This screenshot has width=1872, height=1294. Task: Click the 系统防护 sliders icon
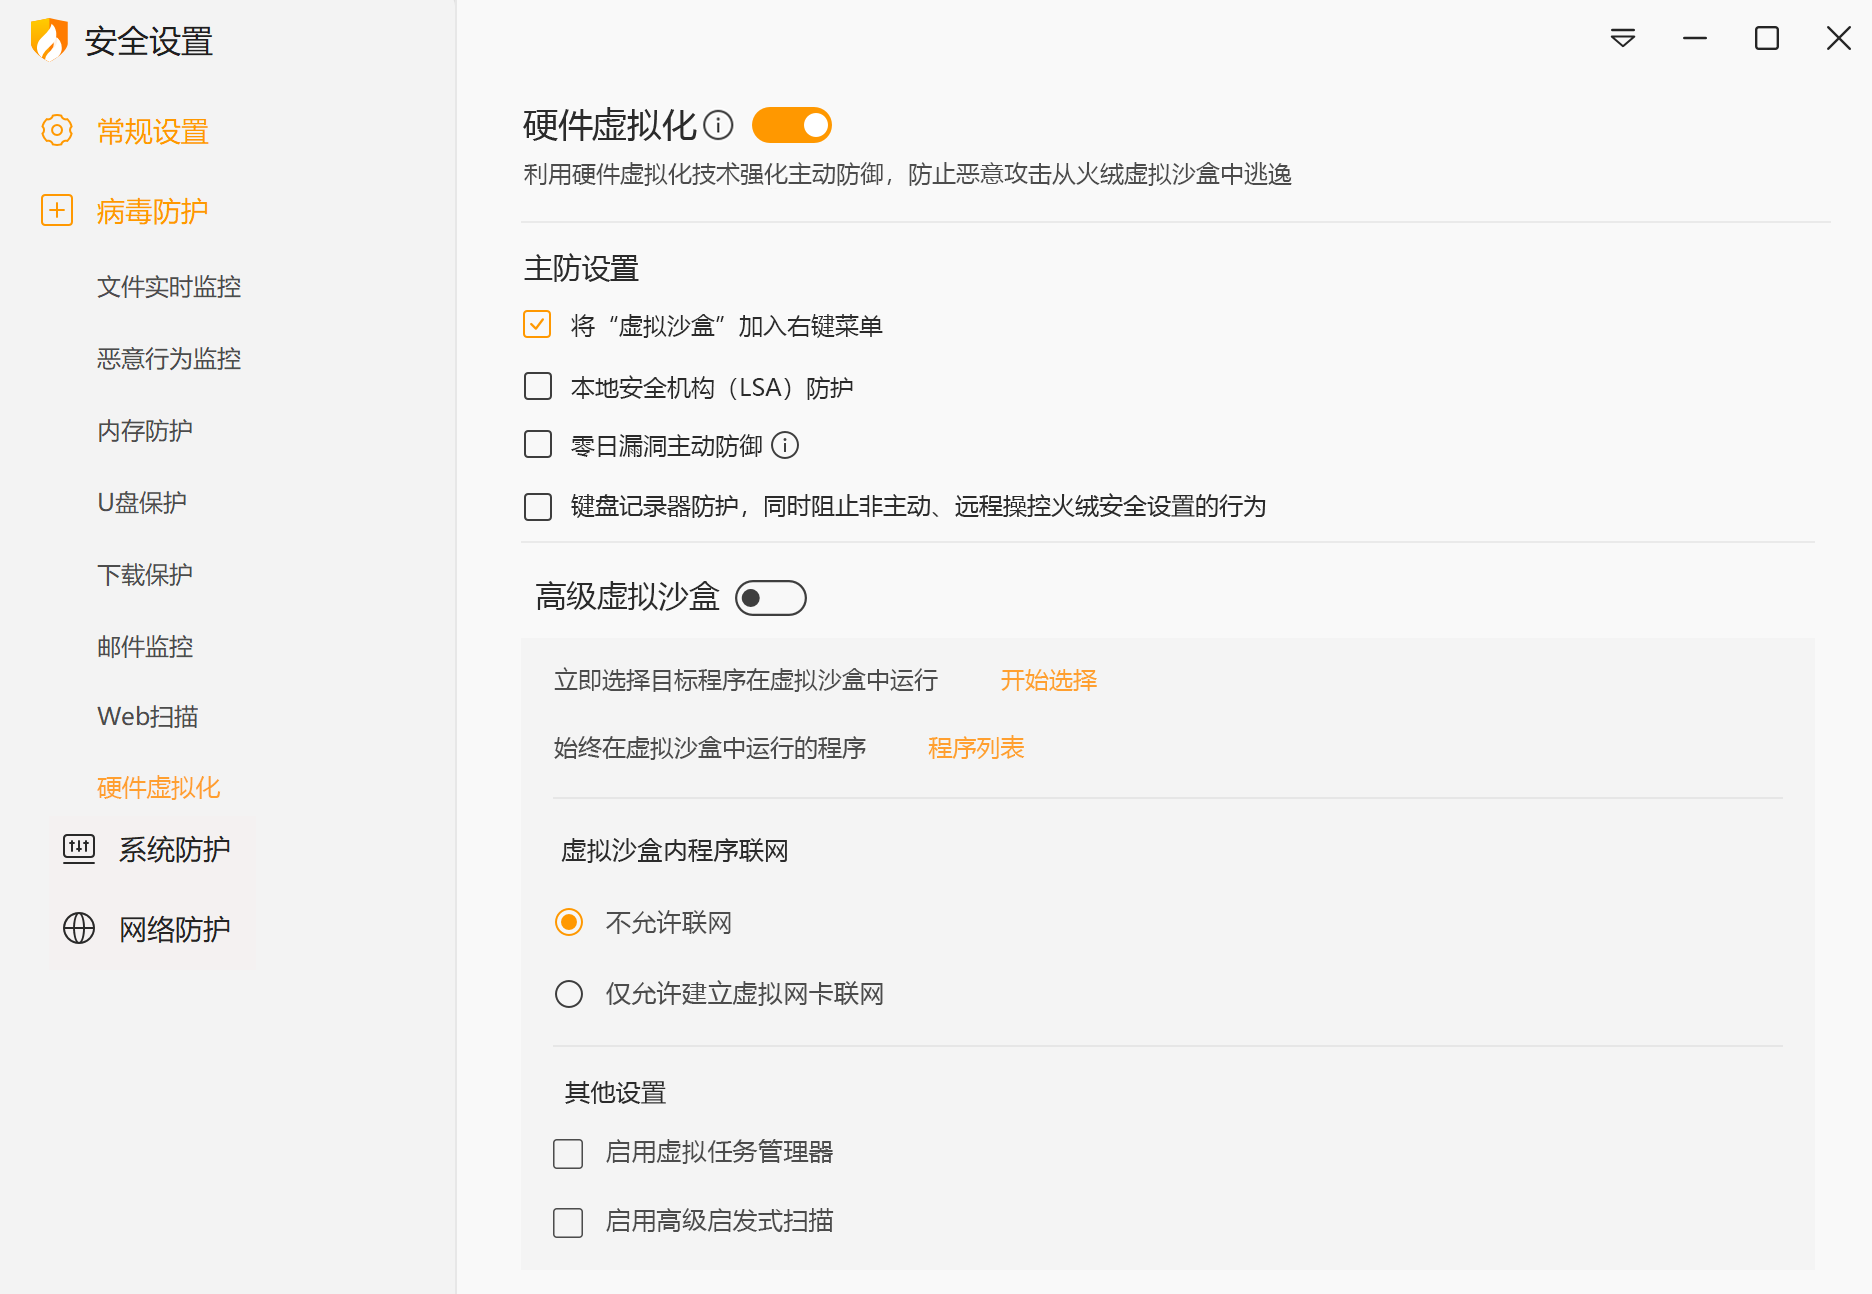[79, 849]
